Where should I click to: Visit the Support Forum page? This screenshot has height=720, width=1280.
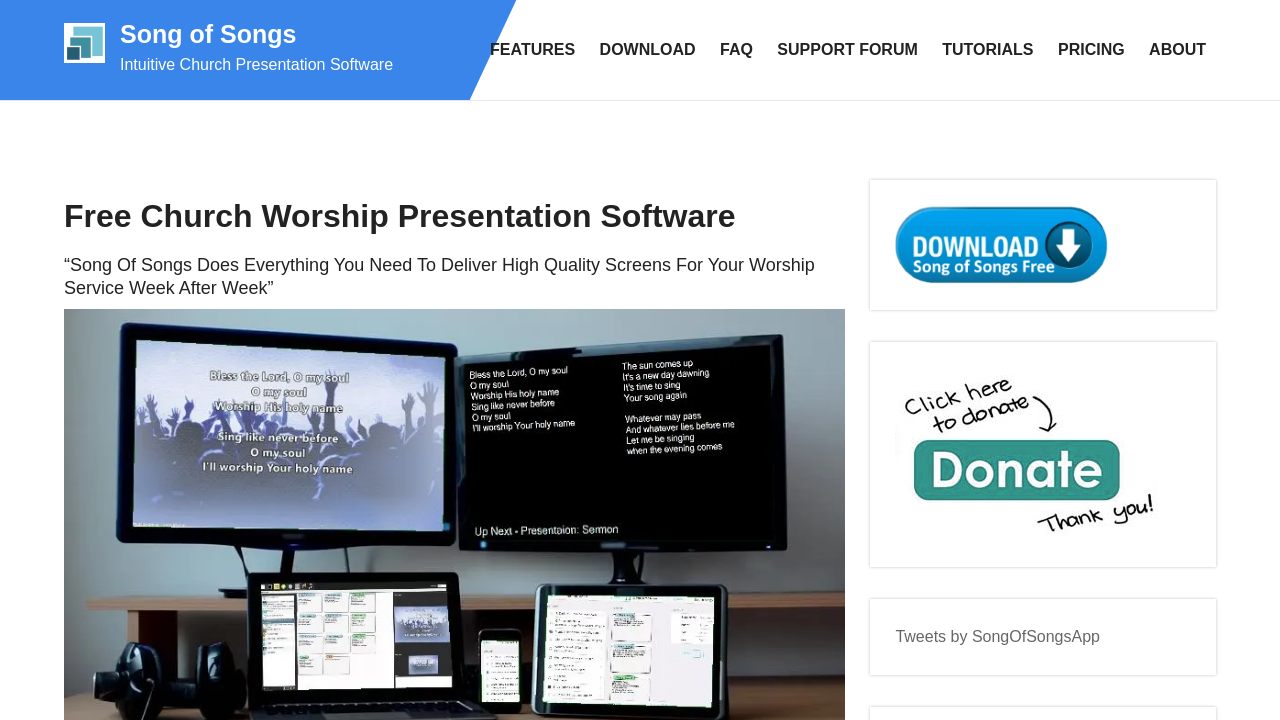point(847,50)
